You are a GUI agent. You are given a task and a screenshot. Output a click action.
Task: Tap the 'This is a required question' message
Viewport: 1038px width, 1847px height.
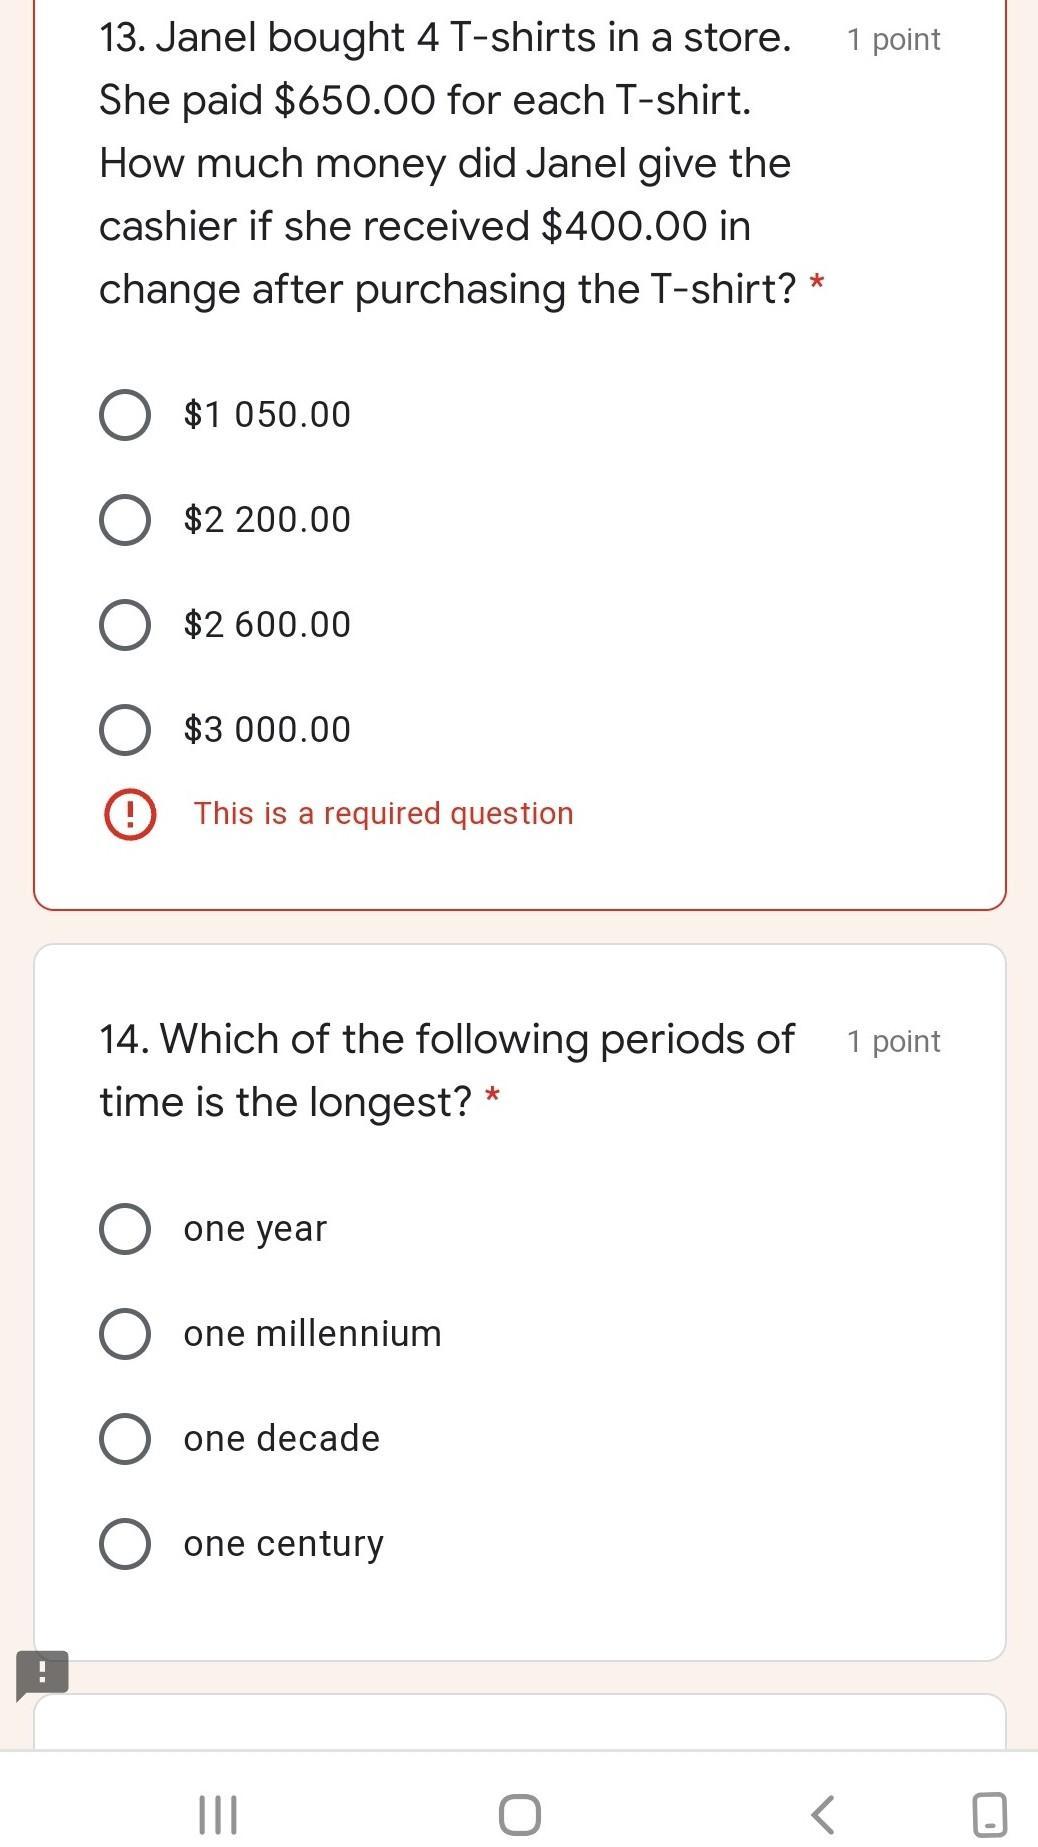383,814
